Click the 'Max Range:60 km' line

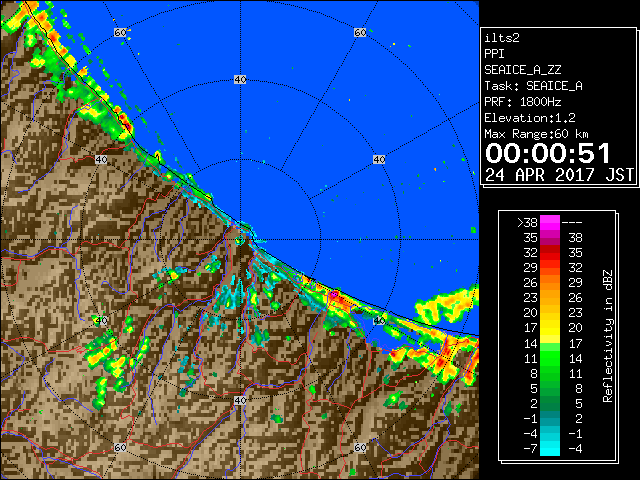tap(536, 134)
